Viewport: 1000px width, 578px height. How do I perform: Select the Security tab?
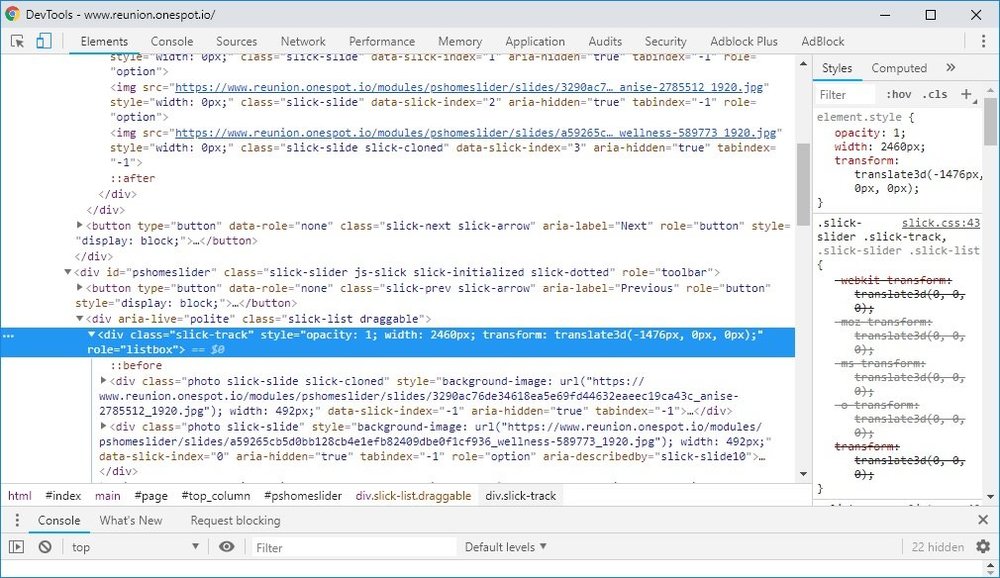coord(665,41)
